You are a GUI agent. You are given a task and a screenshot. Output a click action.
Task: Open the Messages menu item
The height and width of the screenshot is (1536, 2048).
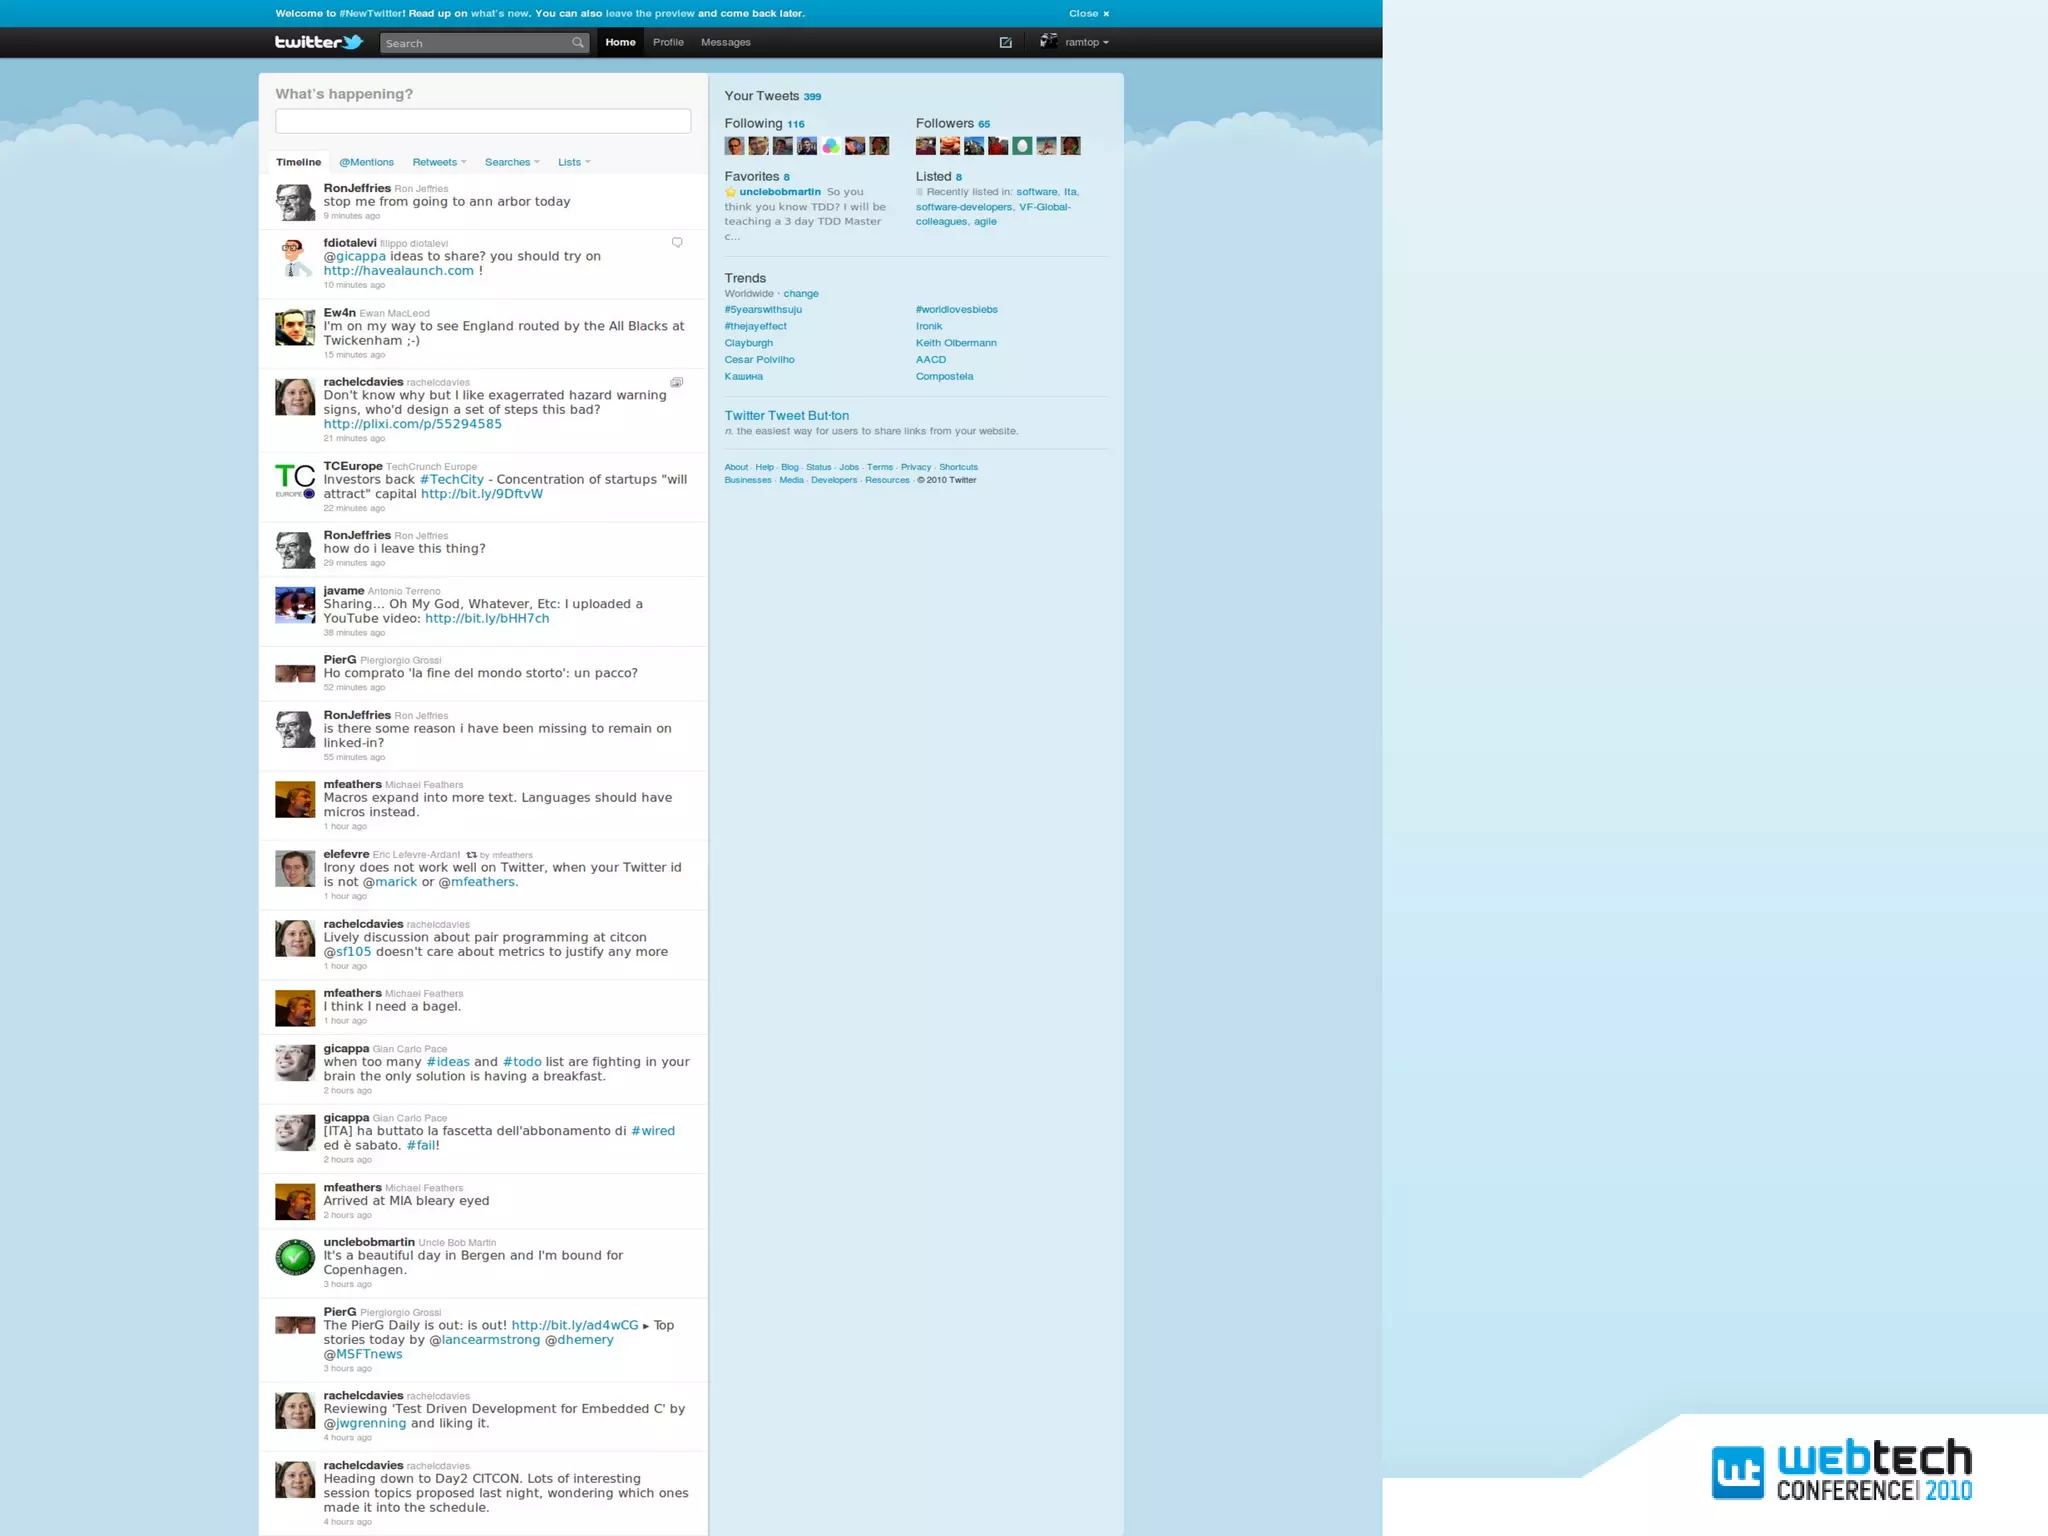coord(725,42)
